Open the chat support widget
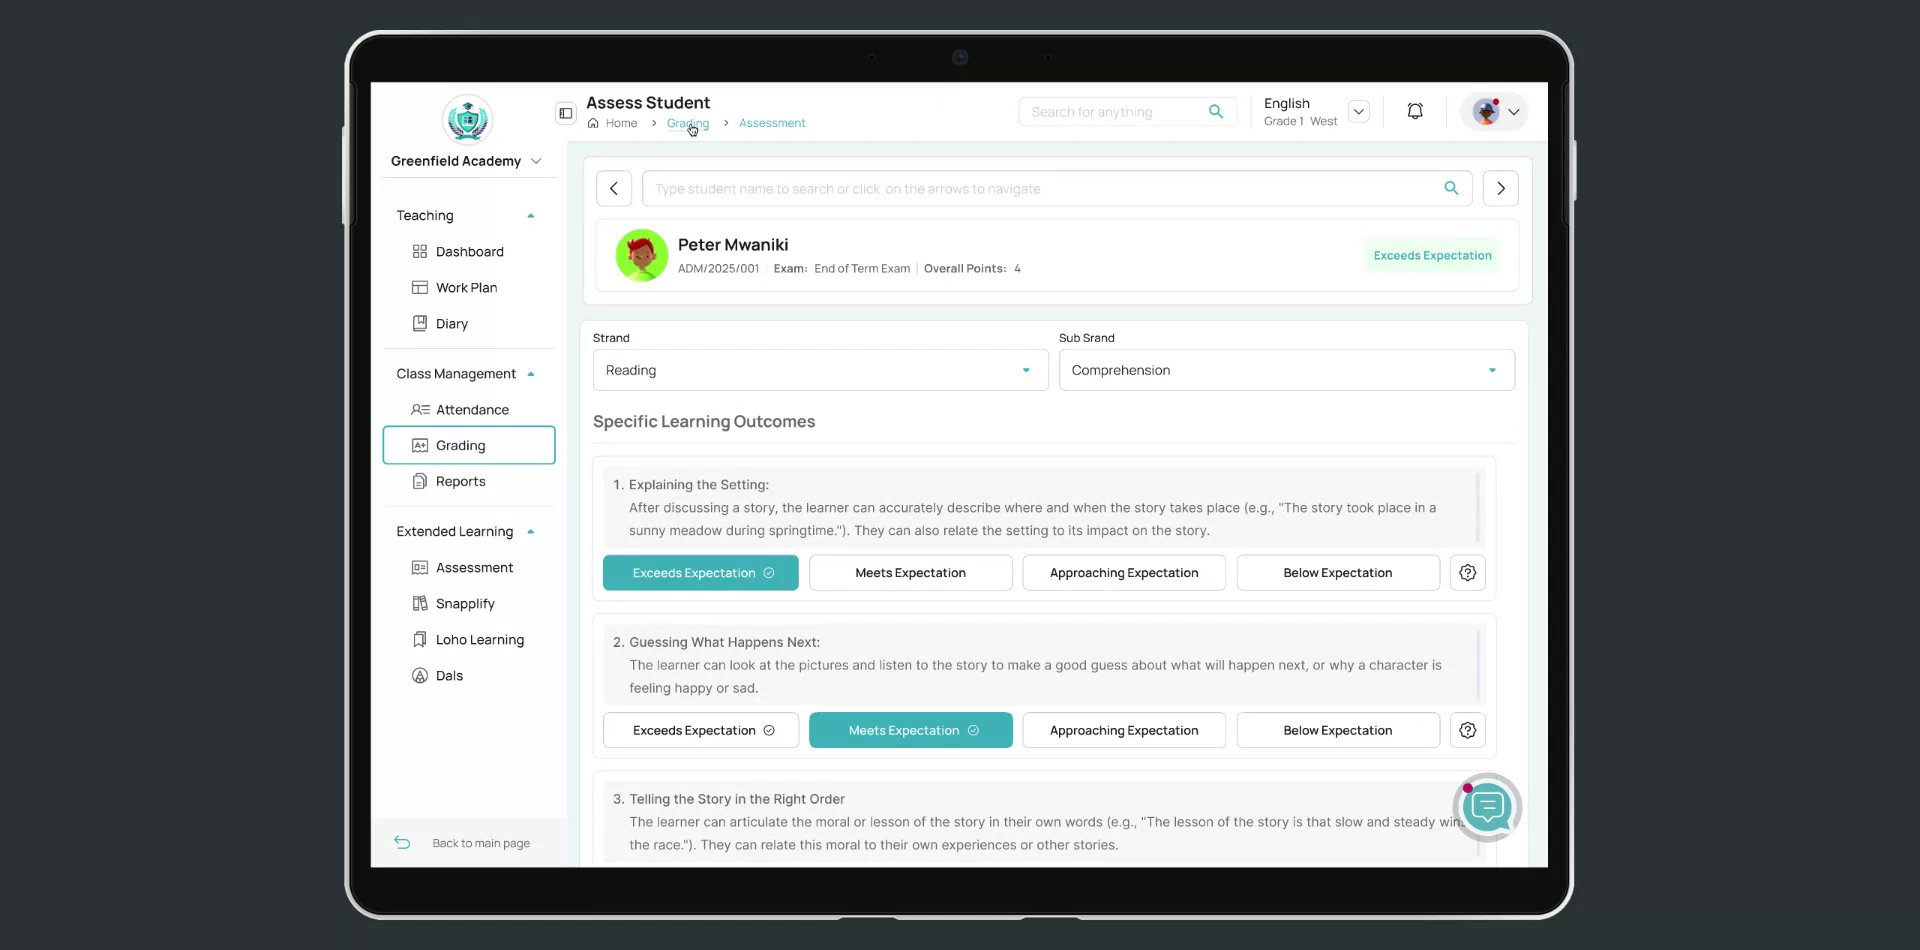 (1487, 807)
